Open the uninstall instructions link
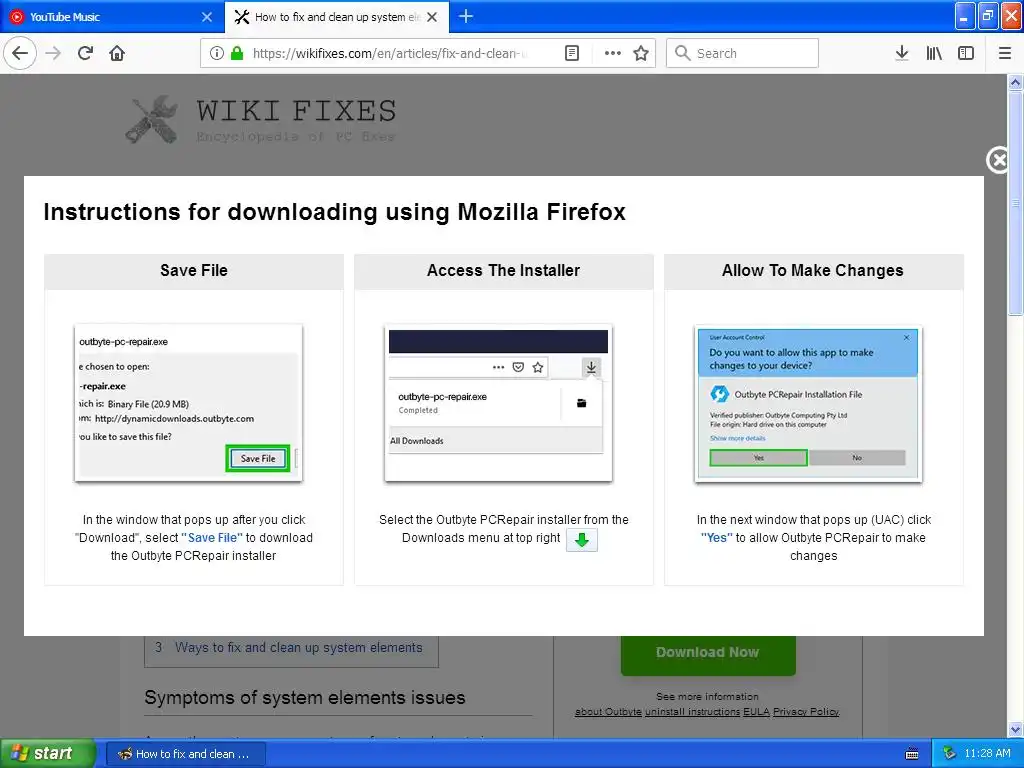The width and height of the screenshot is (1024, 768). click(x=692, y=712)
